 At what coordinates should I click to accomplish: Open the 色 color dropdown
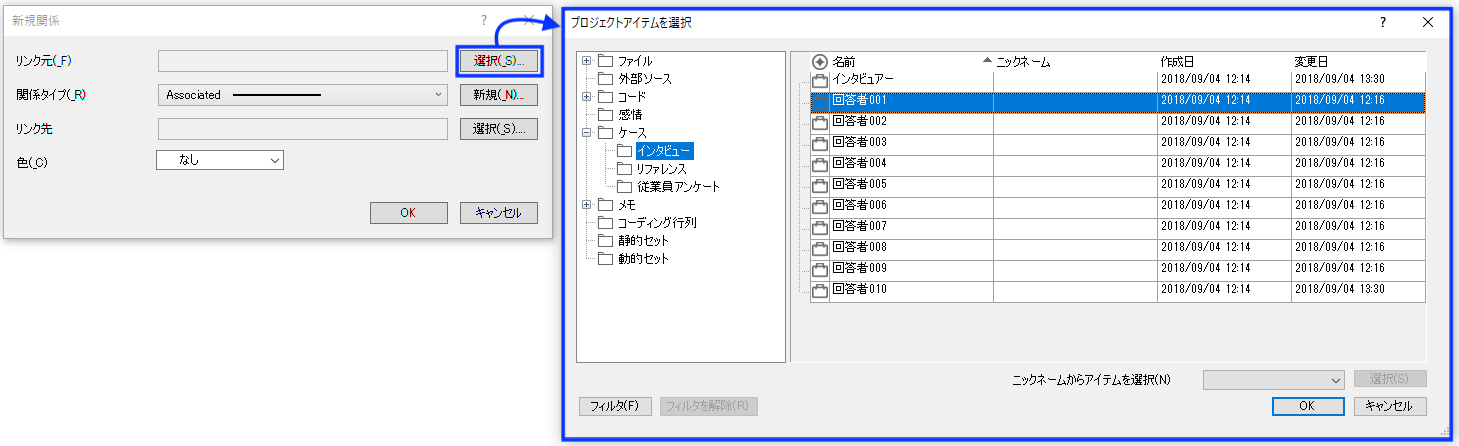tap(220, 160)
